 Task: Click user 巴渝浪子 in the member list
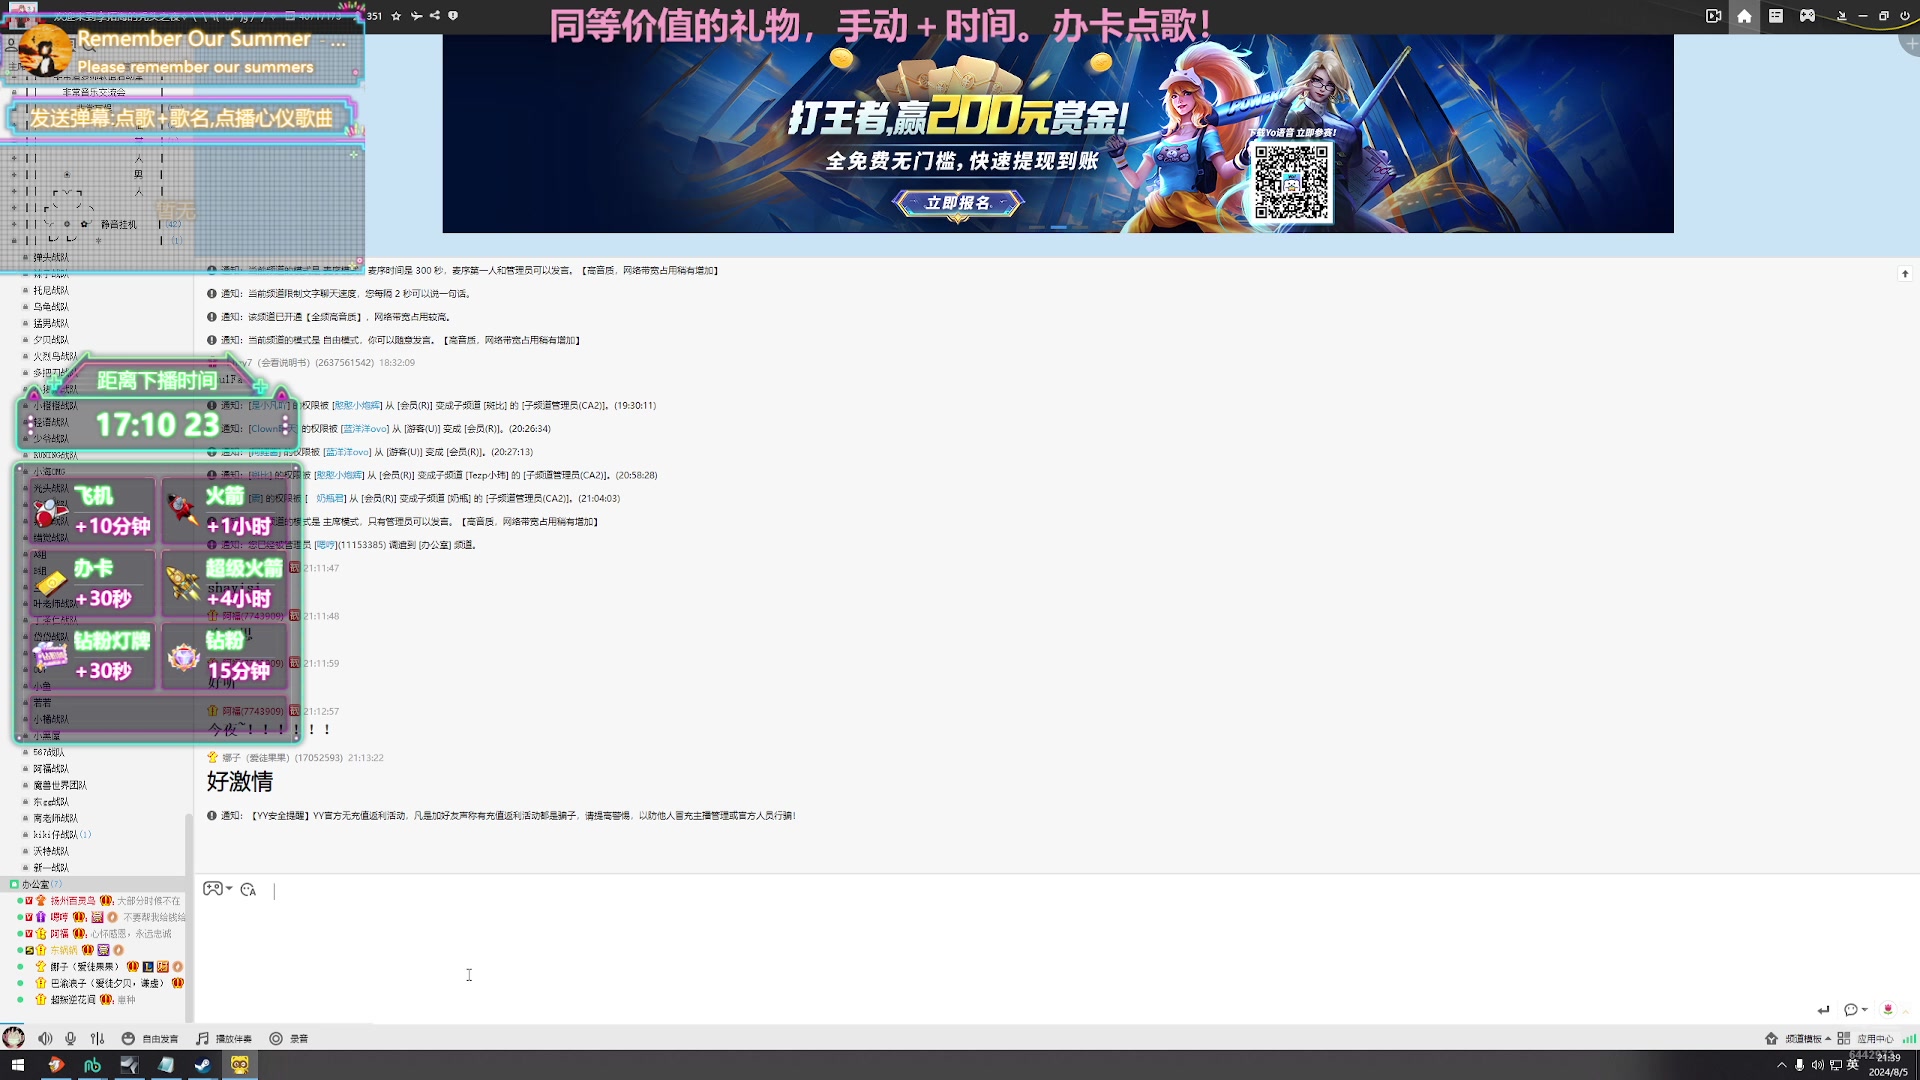pos(107,983)
